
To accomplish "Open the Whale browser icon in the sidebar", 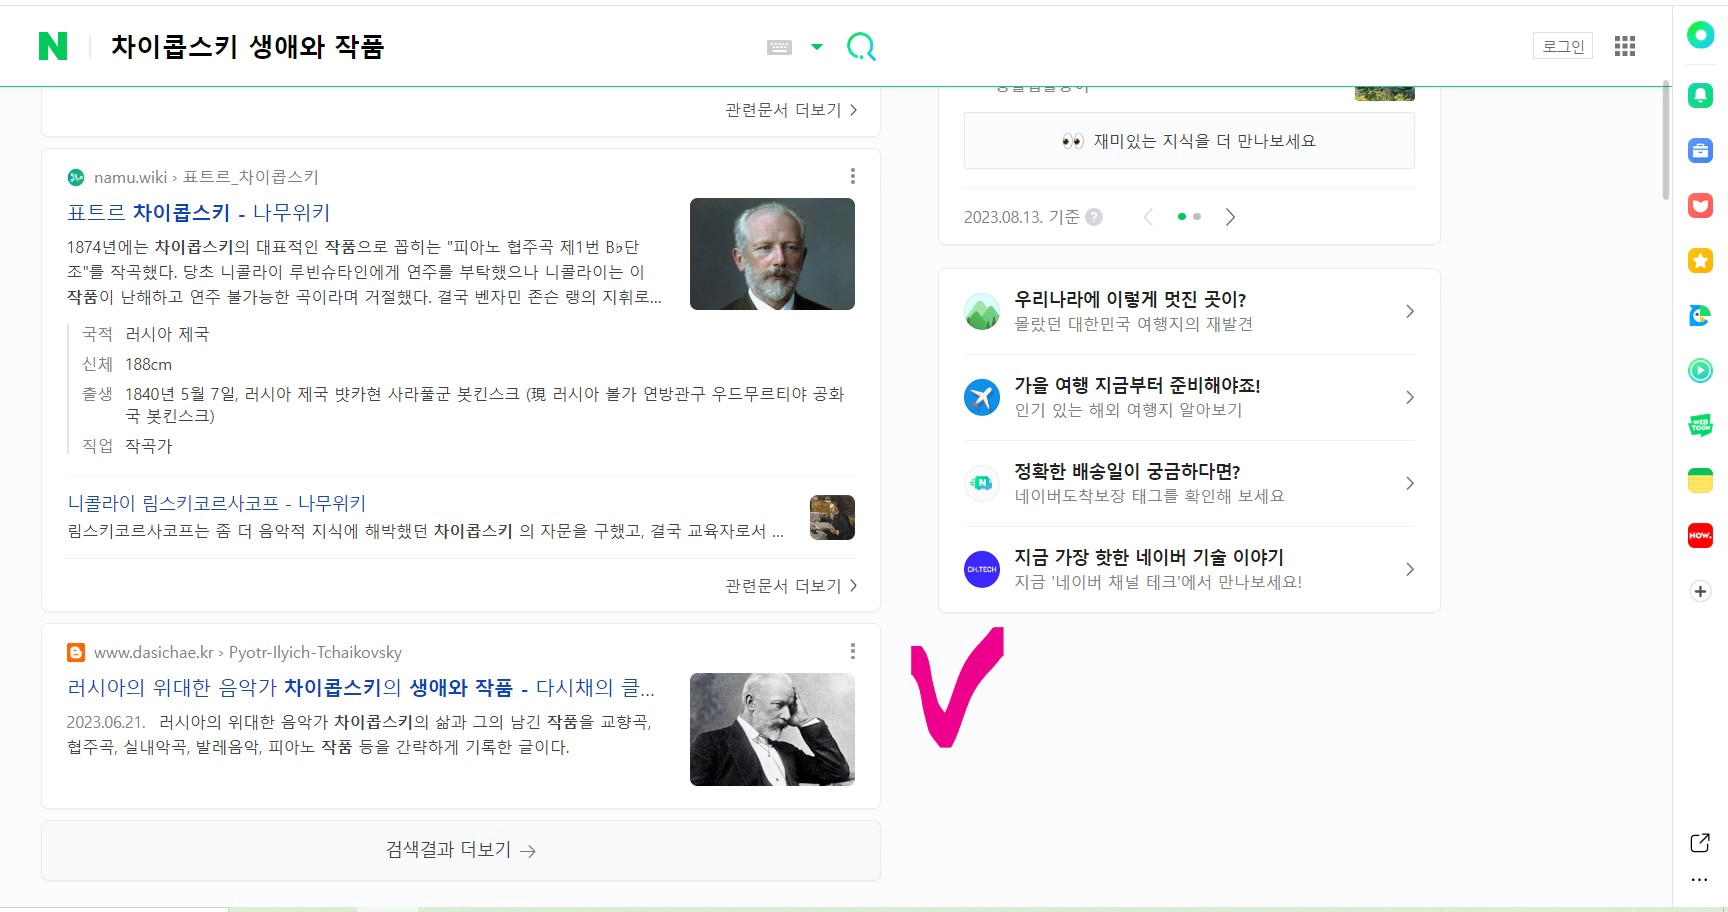I will pos(1700,315).
